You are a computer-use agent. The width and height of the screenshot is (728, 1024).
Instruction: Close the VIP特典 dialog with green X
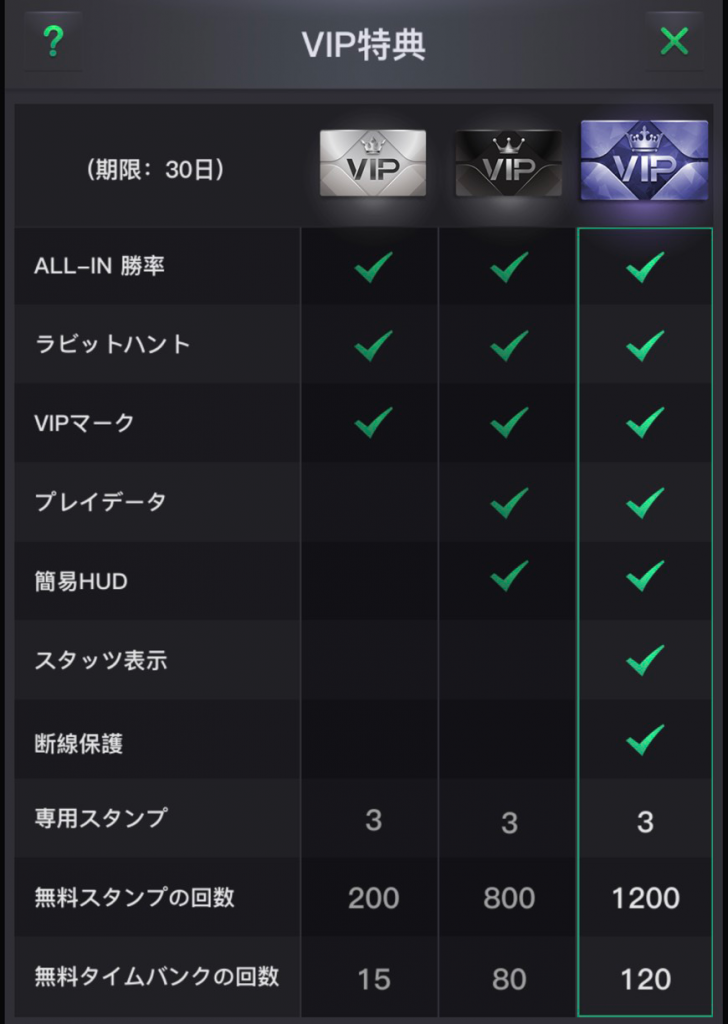(x=674, y=41)
